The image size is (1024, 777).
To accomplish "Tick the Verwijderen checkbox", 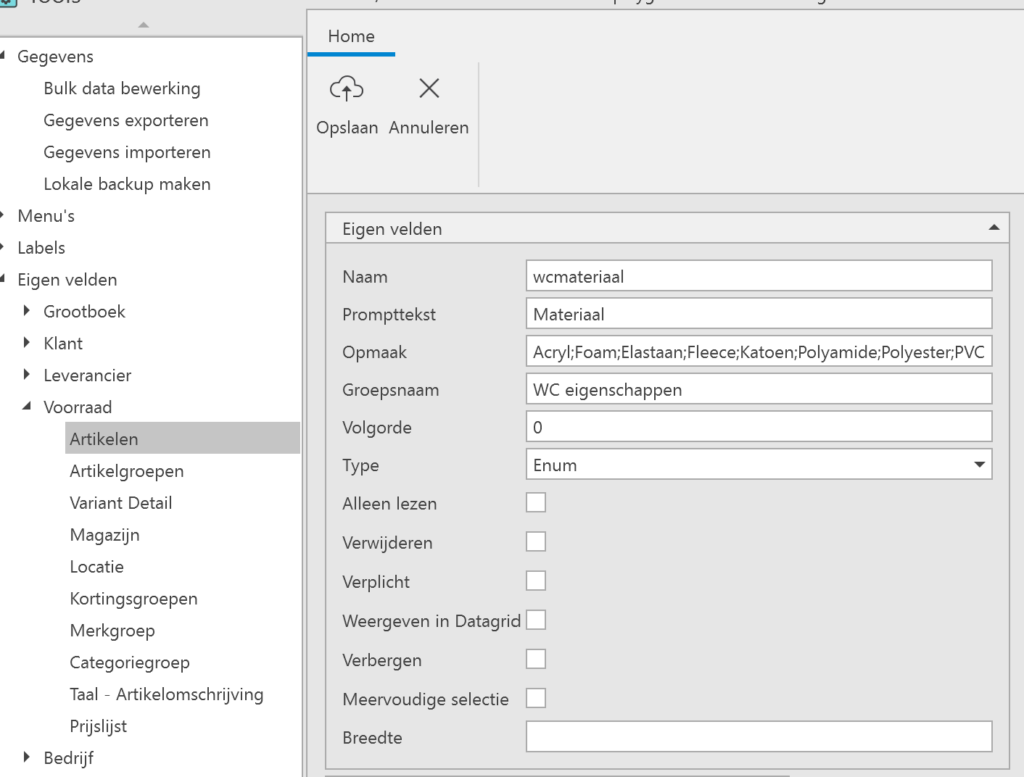I will coord(536,542).
